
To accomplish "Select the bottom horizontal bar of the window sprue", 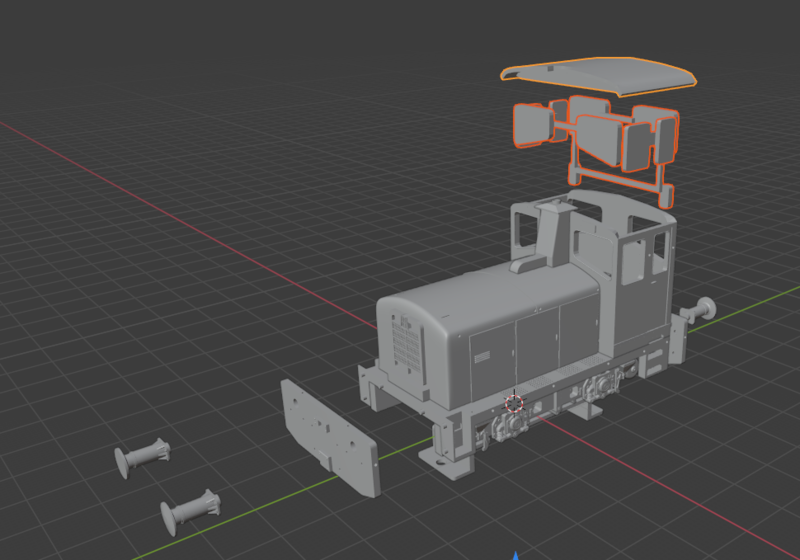I will (618, 182).
